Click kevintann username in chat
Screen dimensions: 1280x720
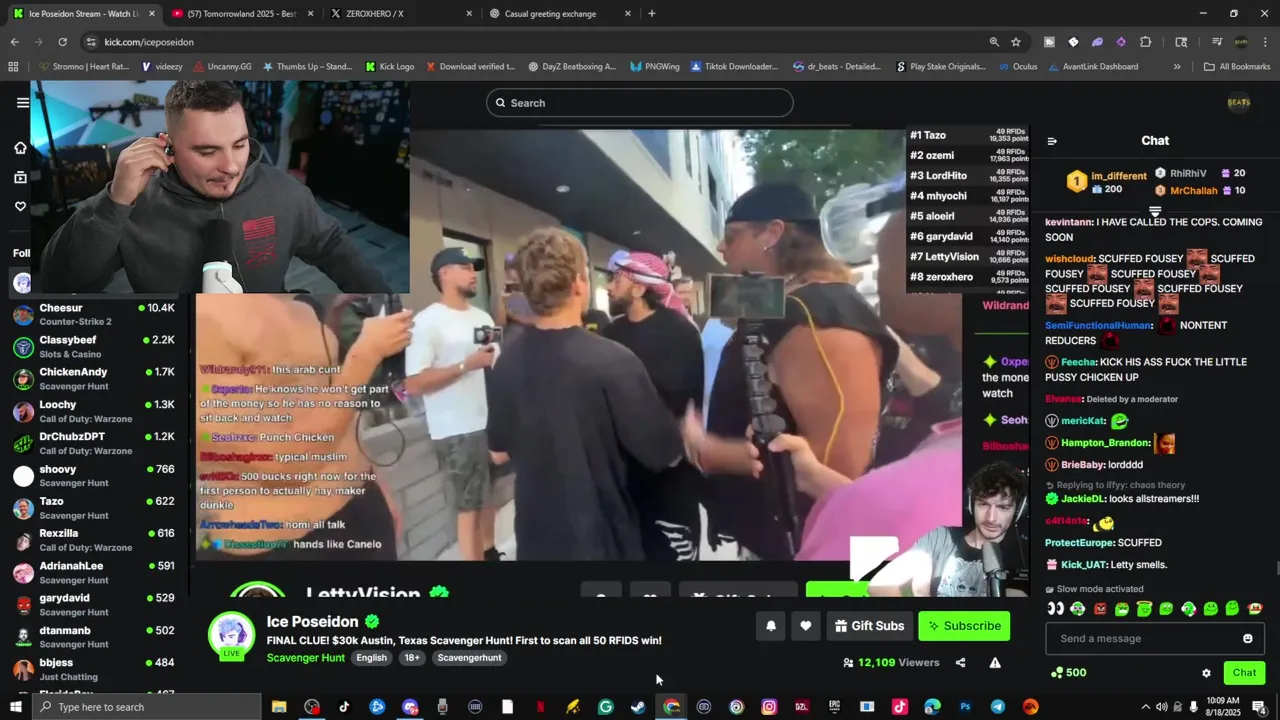point(1069,222)
